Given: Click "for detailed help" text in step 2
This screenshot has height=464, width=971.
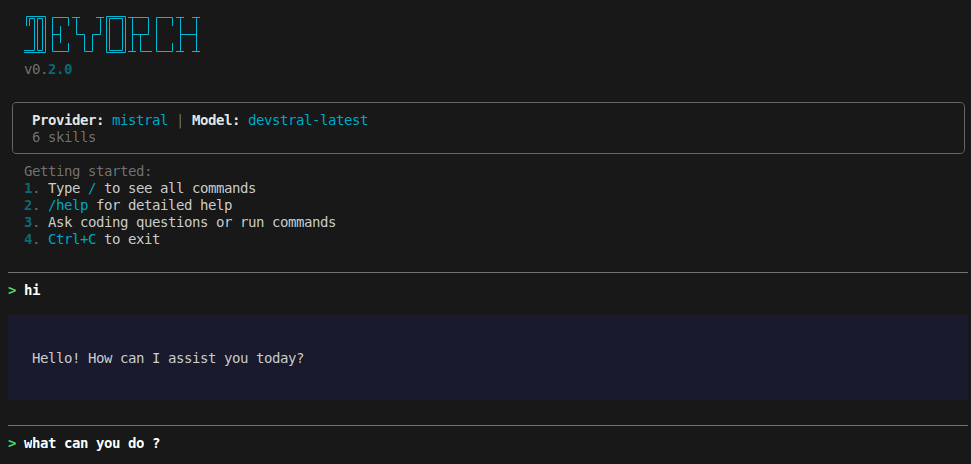Looking at the screenshot, I should (164, 205).
